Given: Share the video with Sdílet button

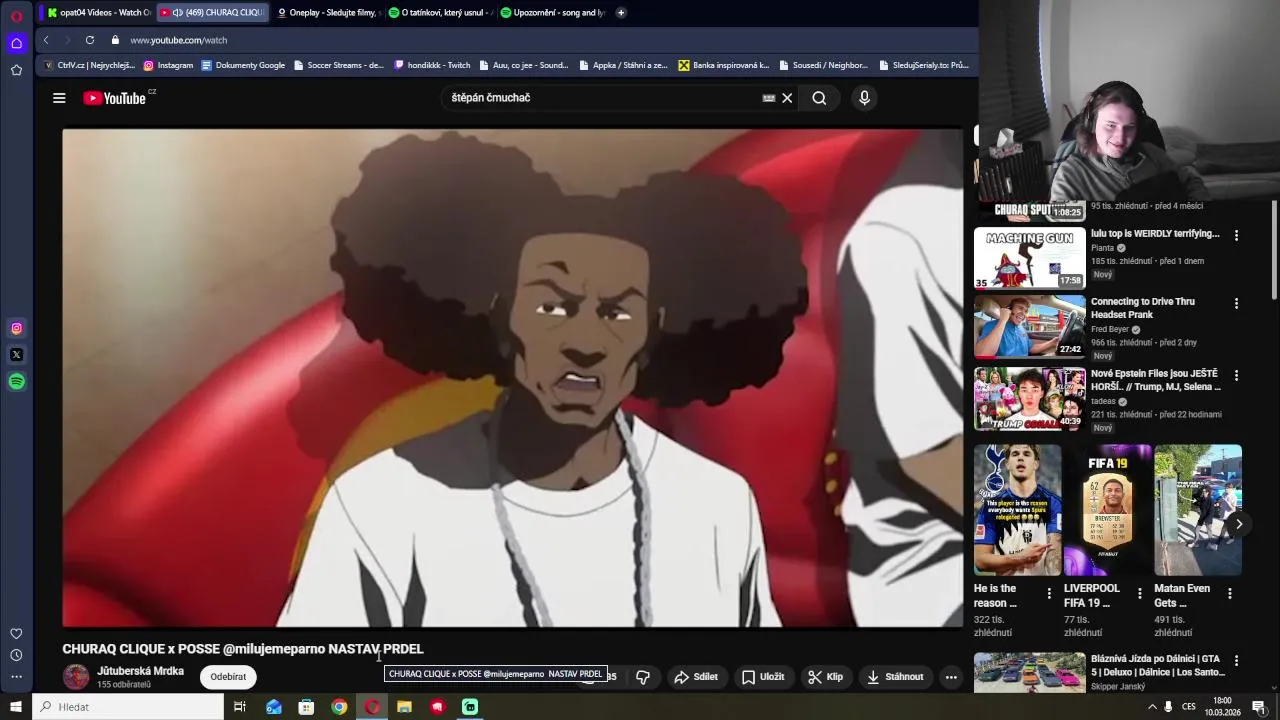Looking at the screenshot, I should click(x=696, y=677).
